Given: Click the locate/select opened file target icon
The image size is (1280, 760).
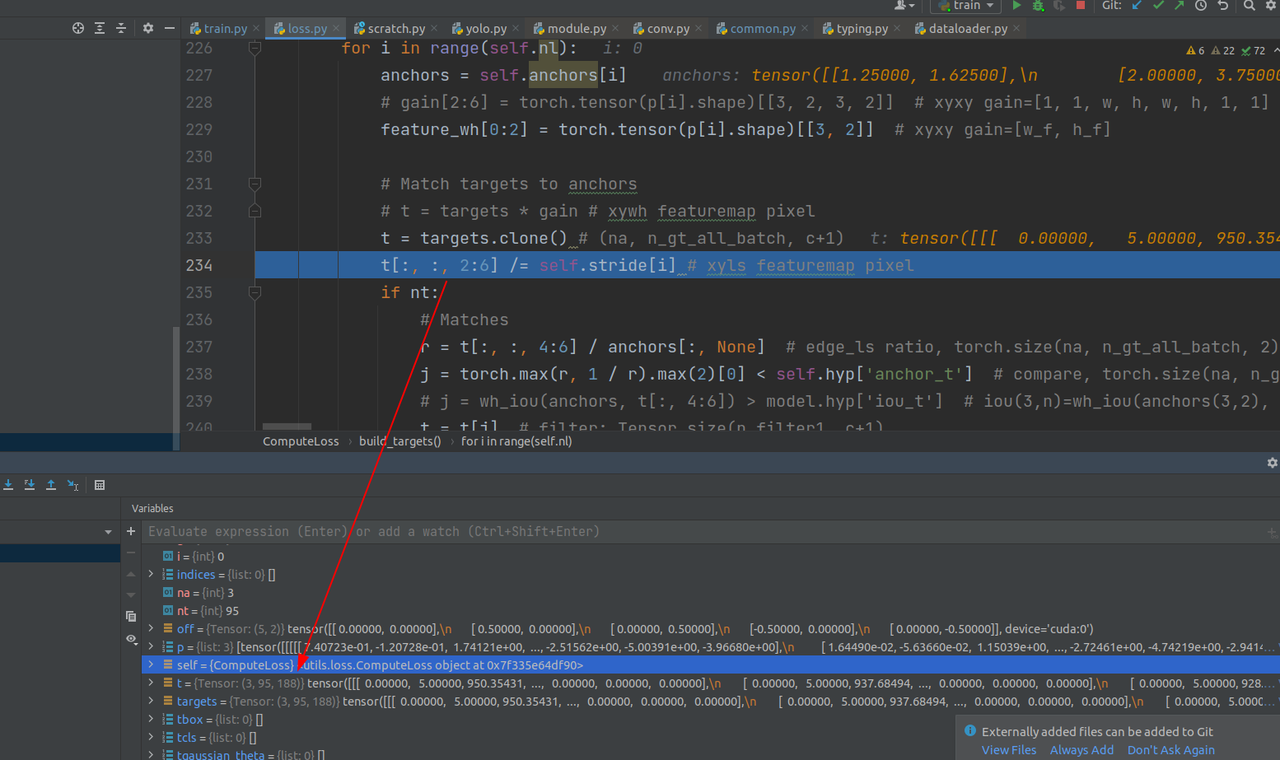Looking at the screenshot, I should tap(78, 28).
